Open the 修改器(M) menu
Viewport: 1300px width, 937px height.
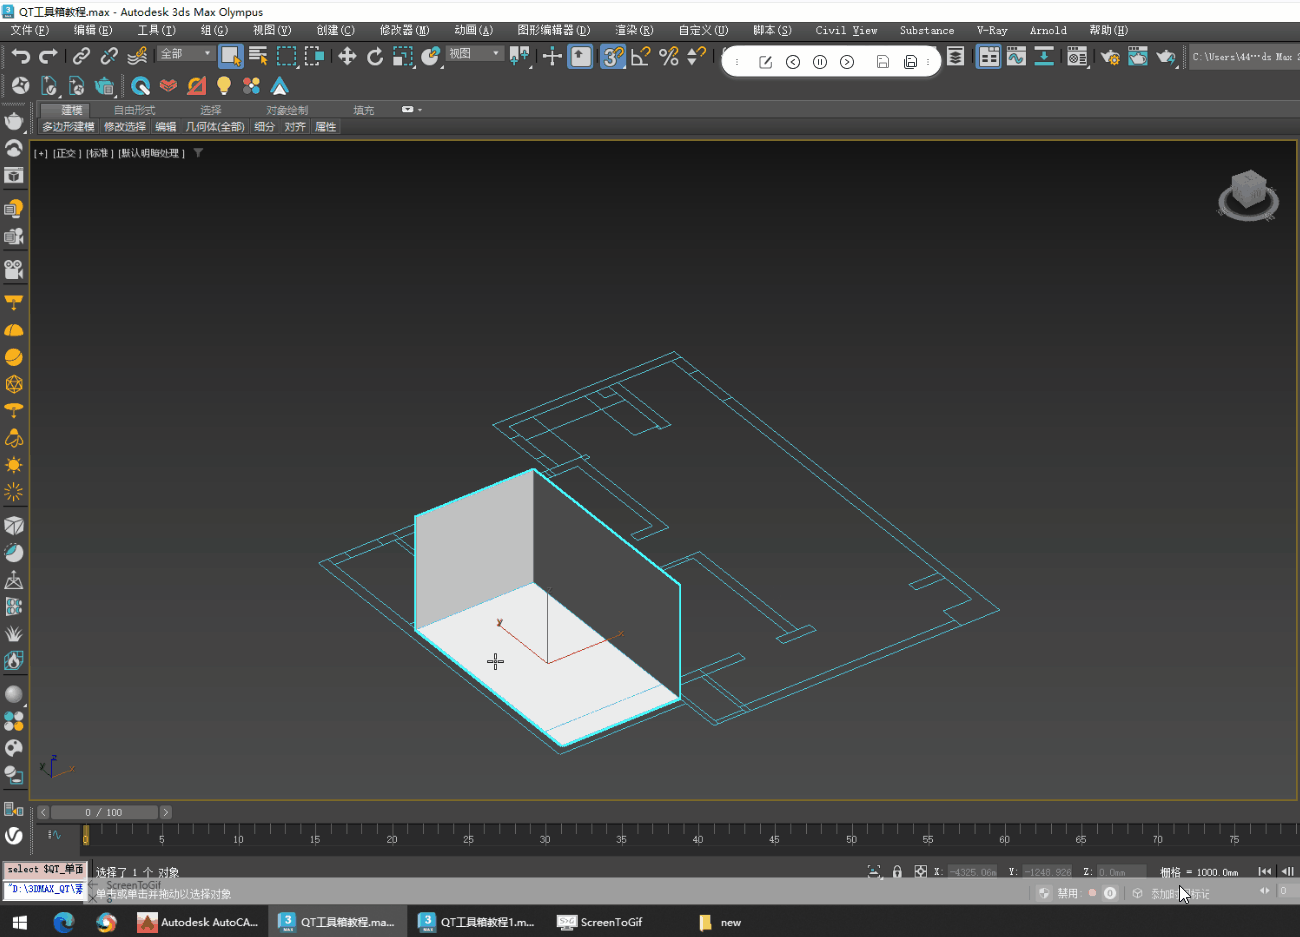tap(404, 30)
